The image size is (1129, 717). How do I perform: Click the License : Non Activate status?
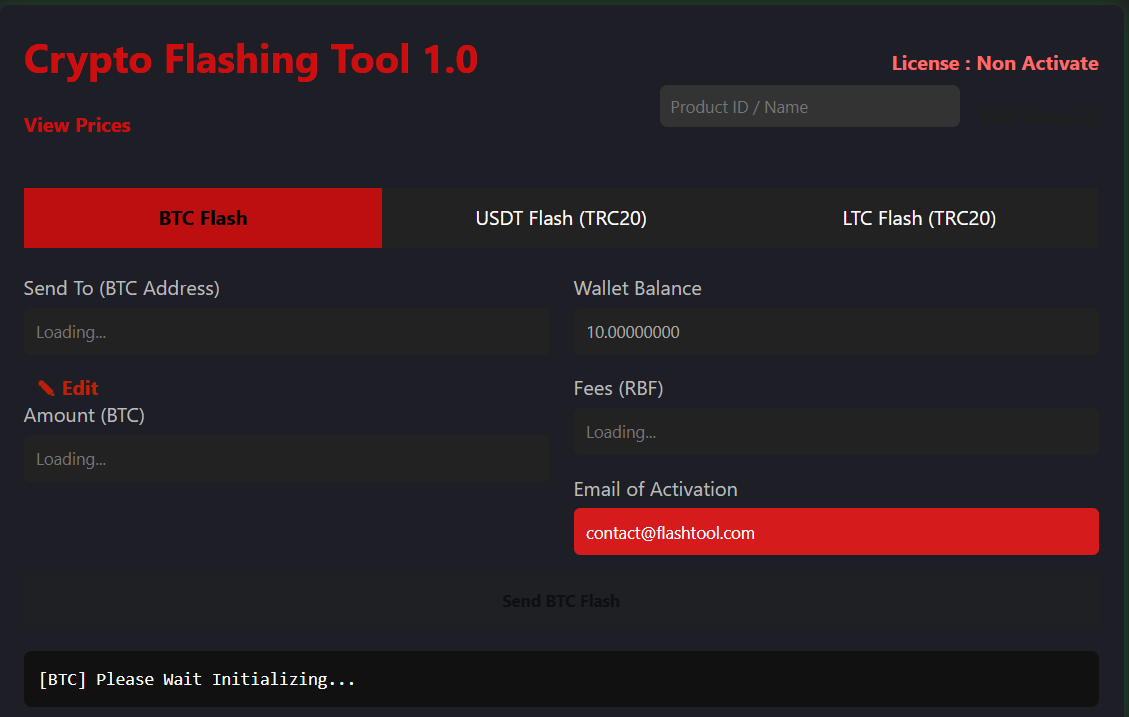pos(995,64)
